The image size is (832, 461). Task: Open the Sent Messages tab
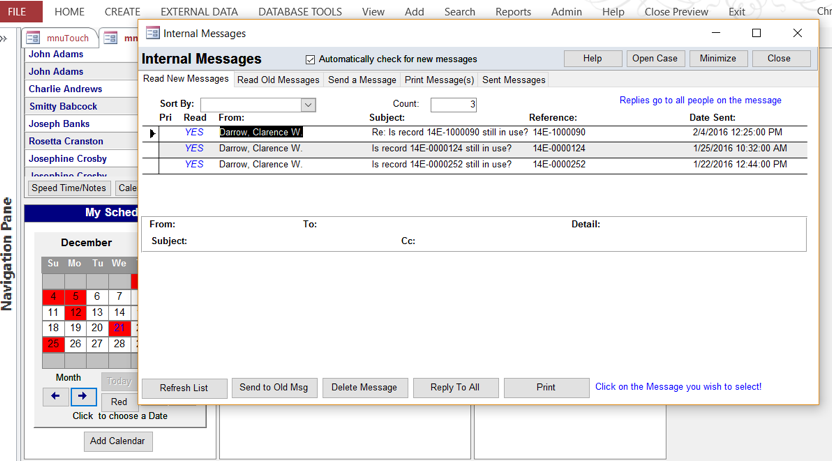point(514,80)
